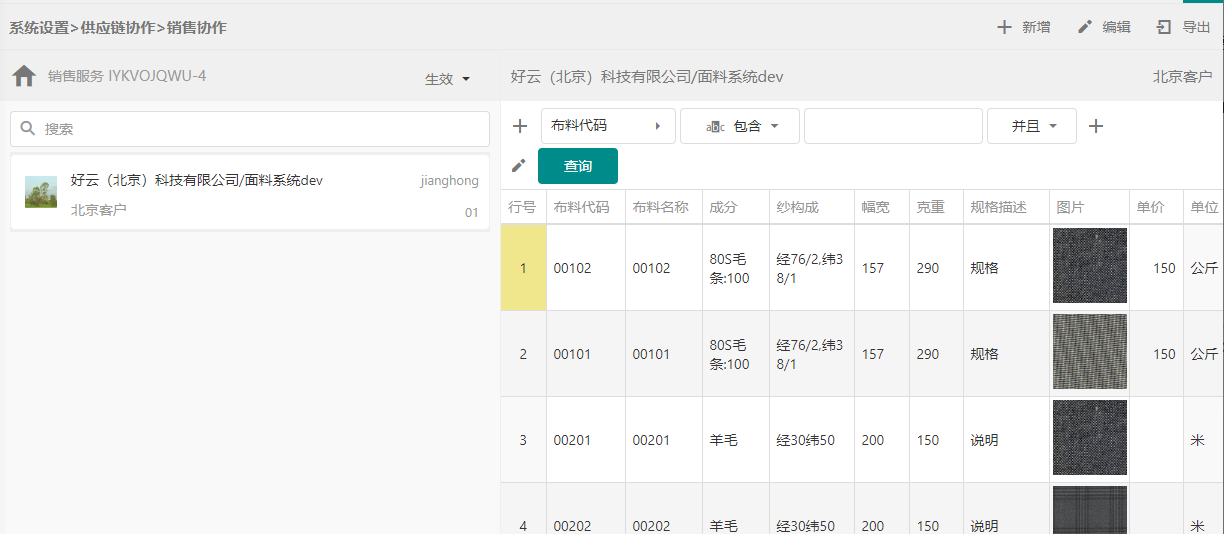Select row number 3 cell
This screenshot has width=1224, height=534.
[523, 440]
